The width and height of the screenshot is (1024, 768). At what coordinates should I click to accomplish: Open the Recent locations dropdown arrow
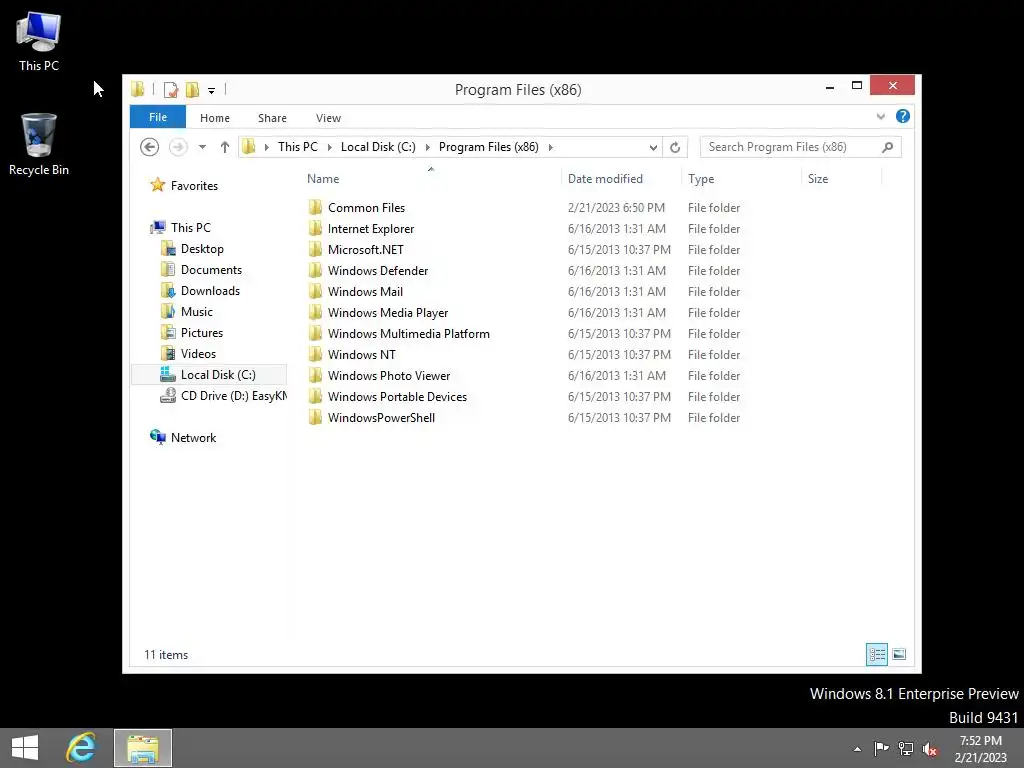tap(202, 147)
